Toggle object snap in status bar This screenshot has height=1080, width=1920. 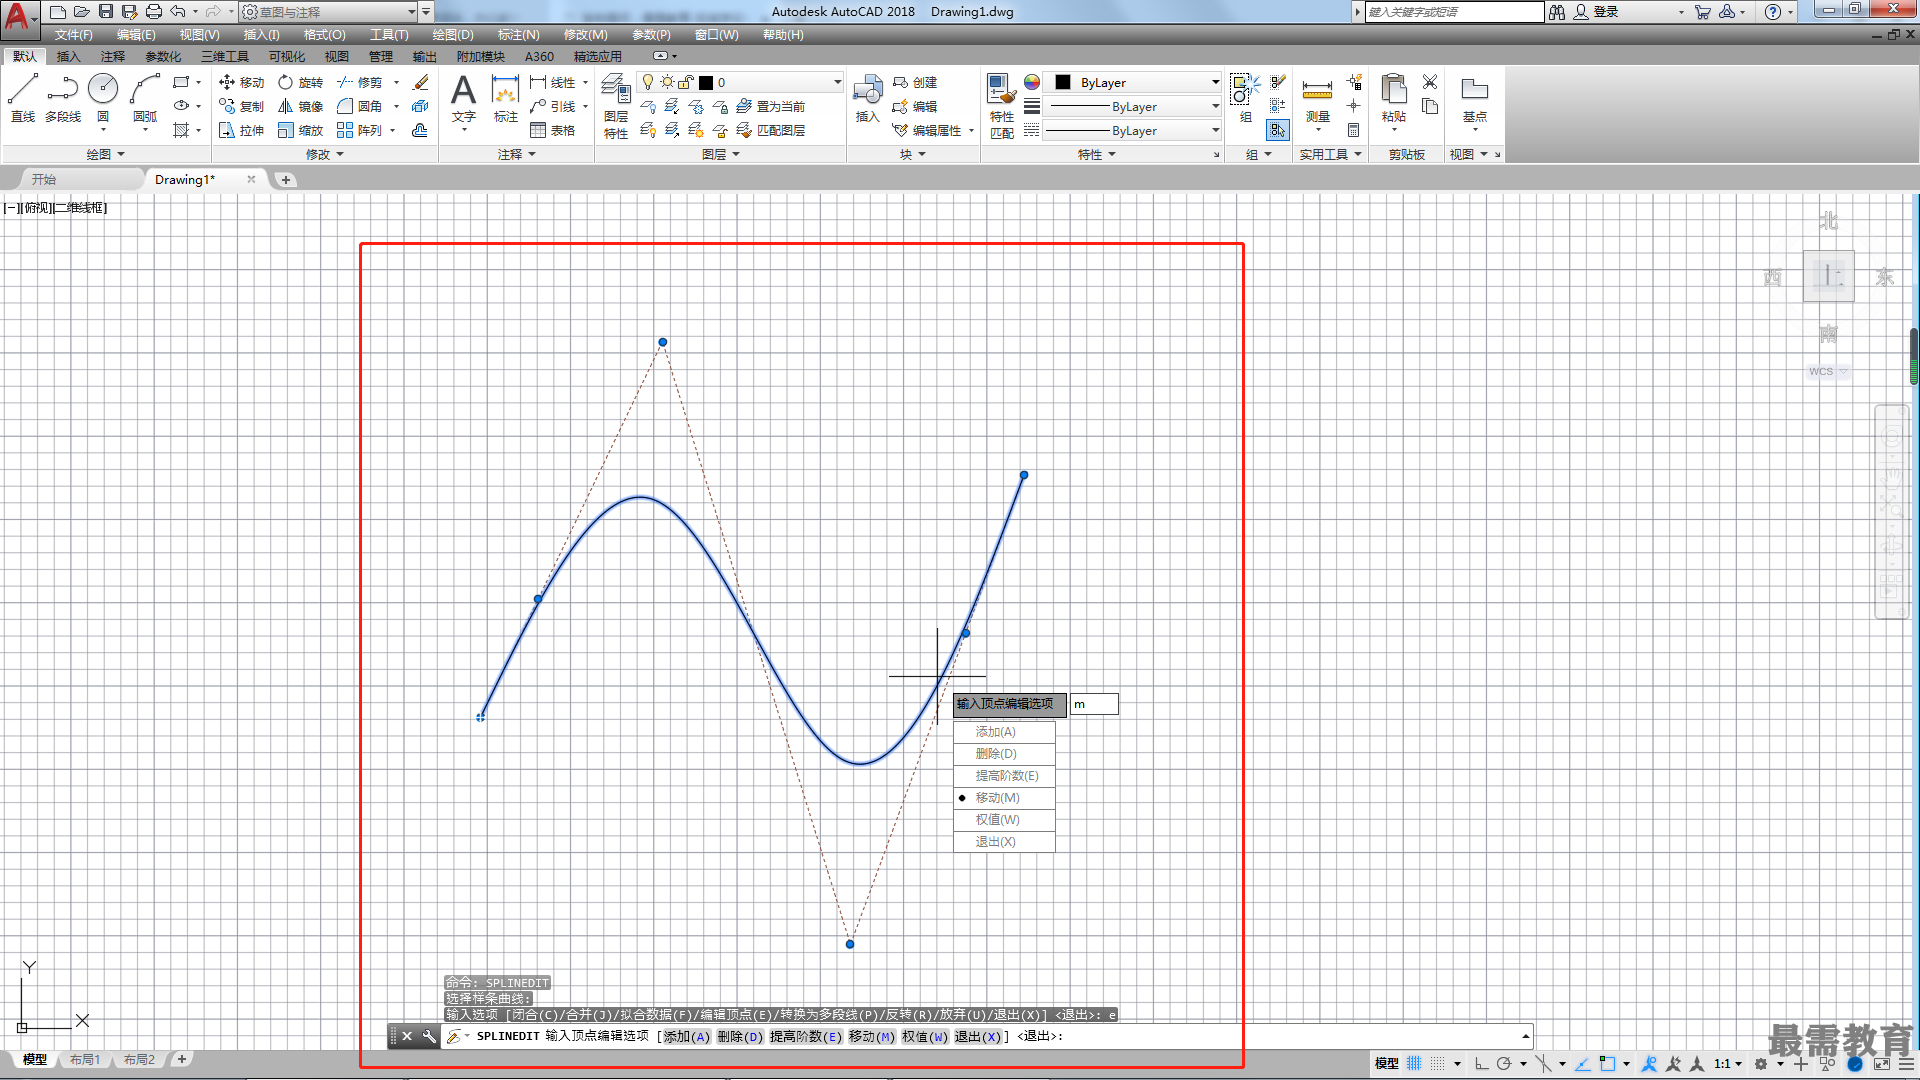[1607, 1063]
